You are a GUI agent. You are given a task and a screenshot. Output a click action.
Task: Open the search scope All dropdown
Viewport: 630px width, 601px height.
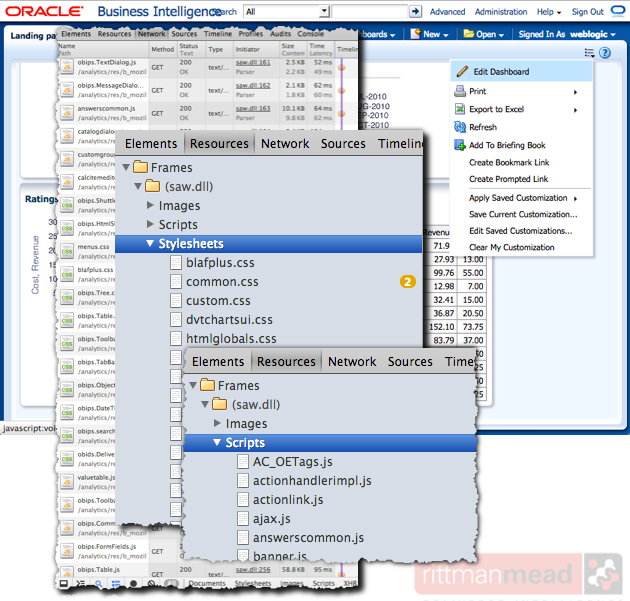pyautogui.click(x=285, y=12)
